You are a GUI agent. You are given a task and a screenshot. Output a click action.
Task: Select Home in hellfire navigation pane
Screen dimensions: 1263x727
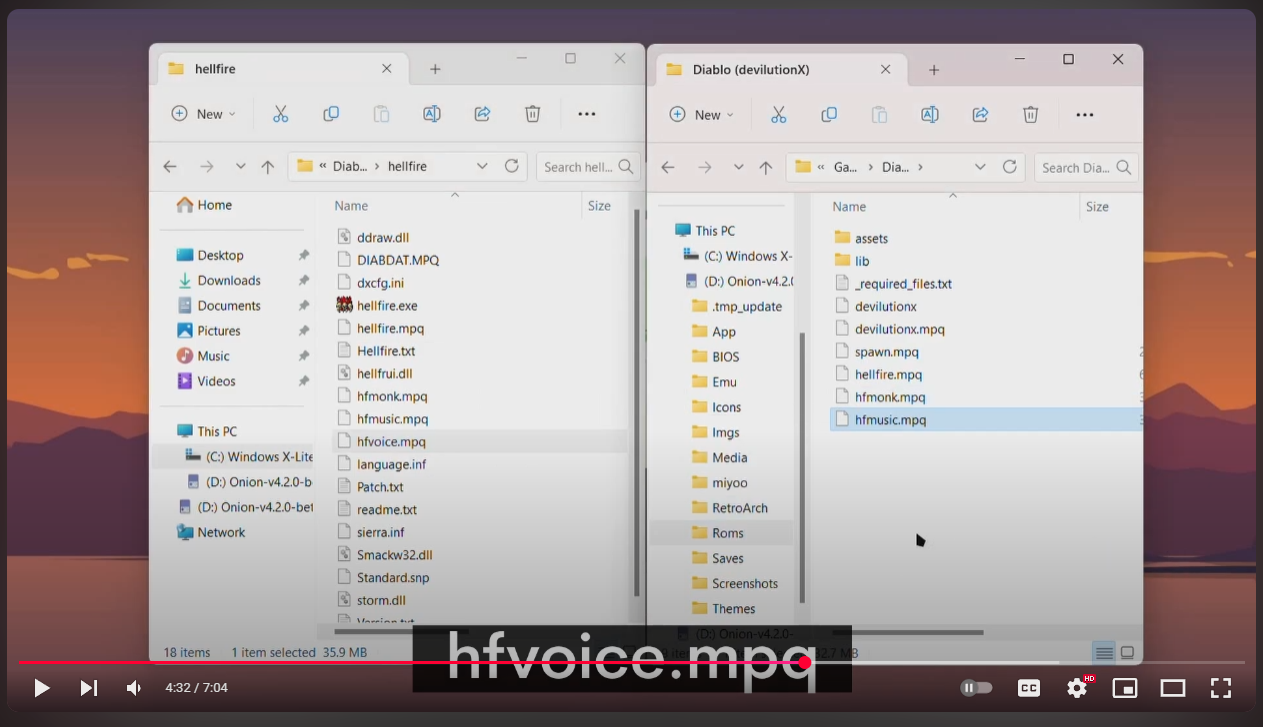click(205, 205)
